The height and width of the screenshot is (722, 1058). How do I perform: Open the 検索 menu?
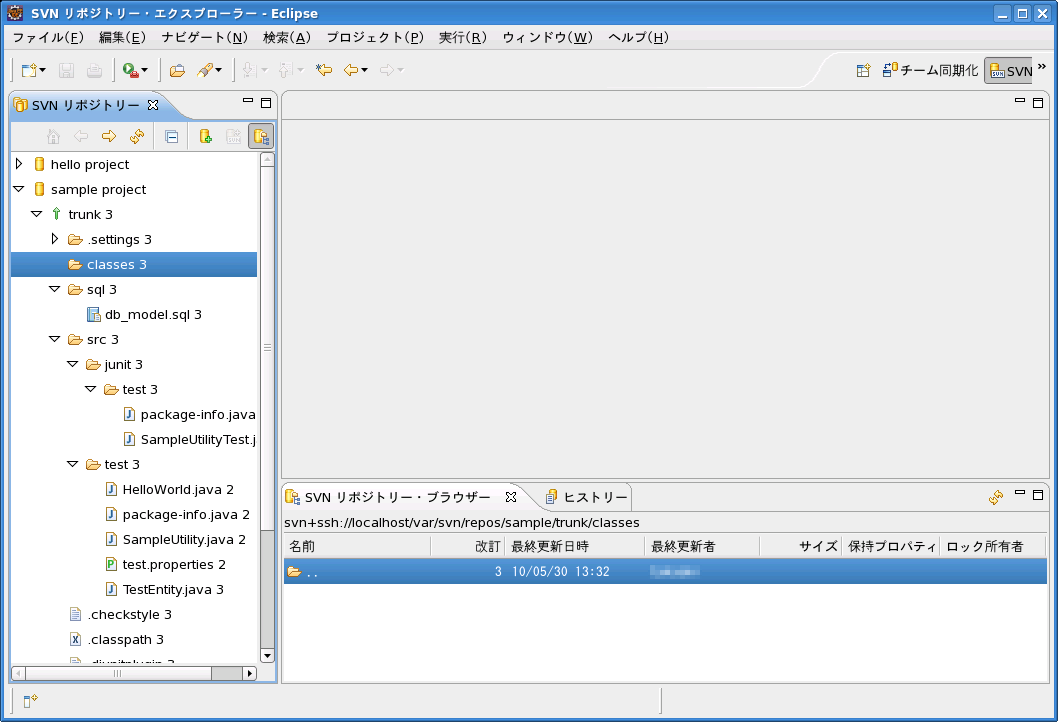coord(287,37)
